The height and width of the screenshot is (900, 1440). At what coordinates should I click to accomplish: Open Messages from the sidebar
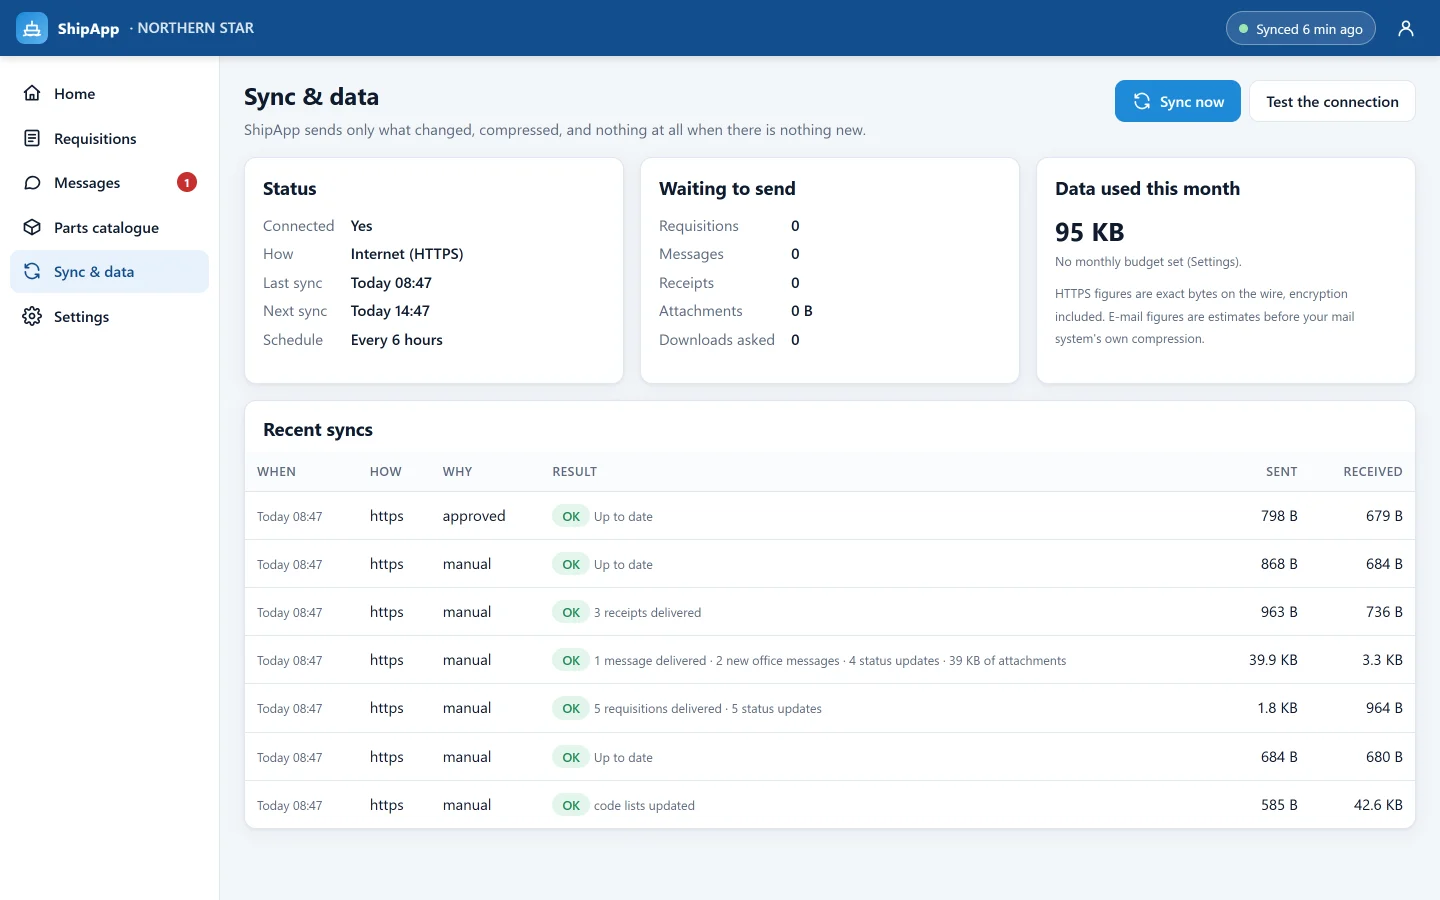109,183
